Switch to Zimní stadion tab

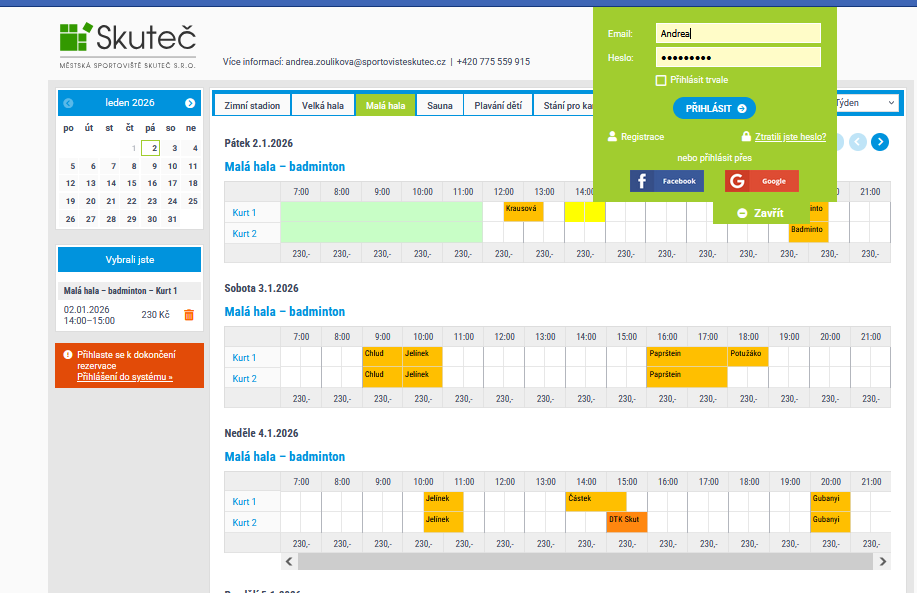[252, 105]
